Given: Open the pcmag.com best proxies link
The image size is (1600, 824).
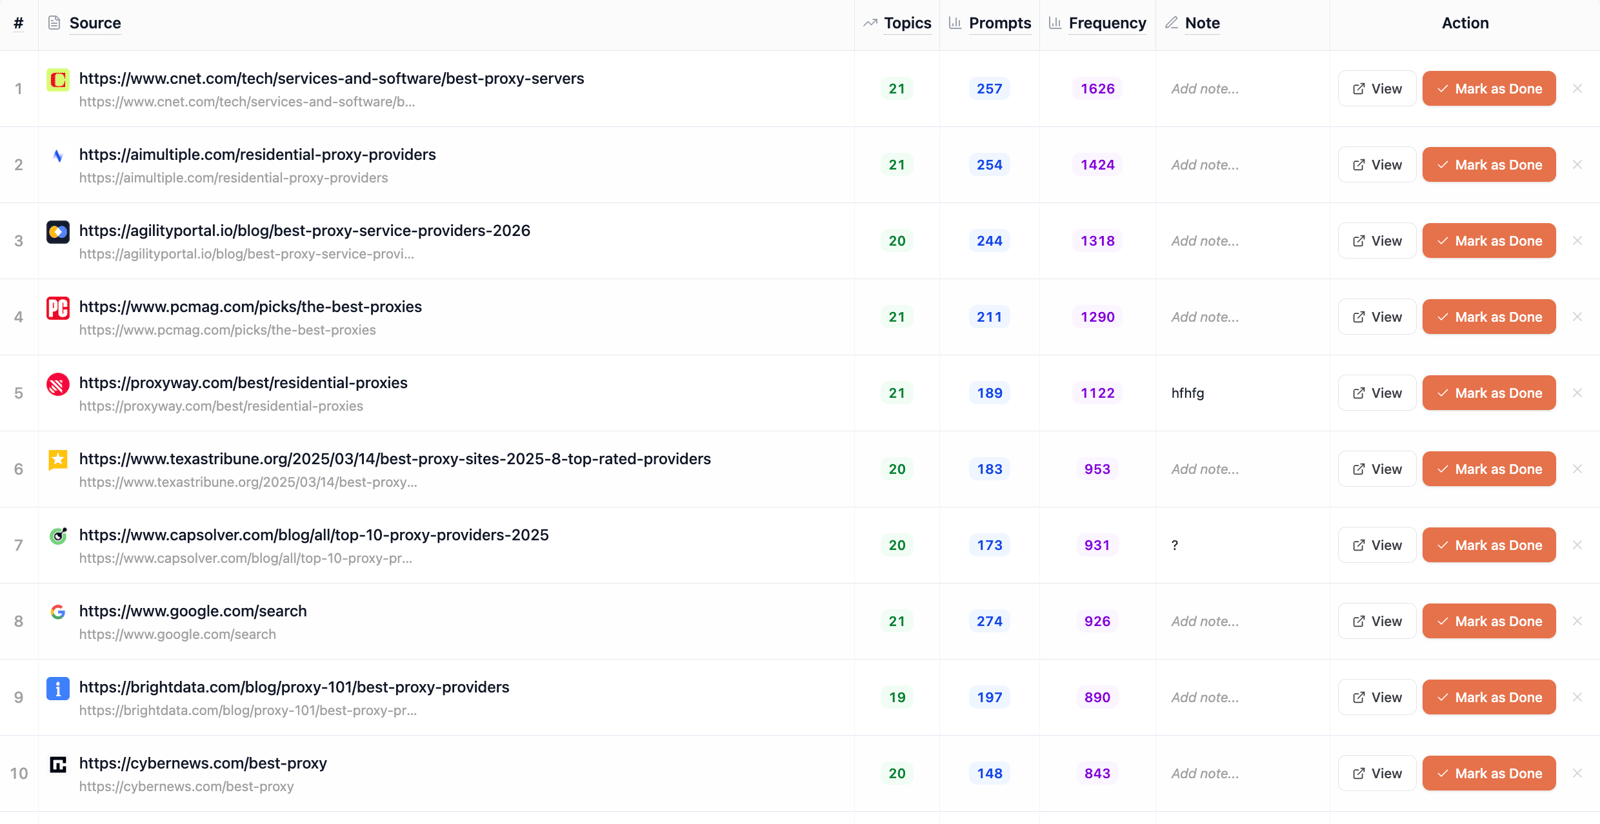Looking at the screenshot, I should pos(250,307).
